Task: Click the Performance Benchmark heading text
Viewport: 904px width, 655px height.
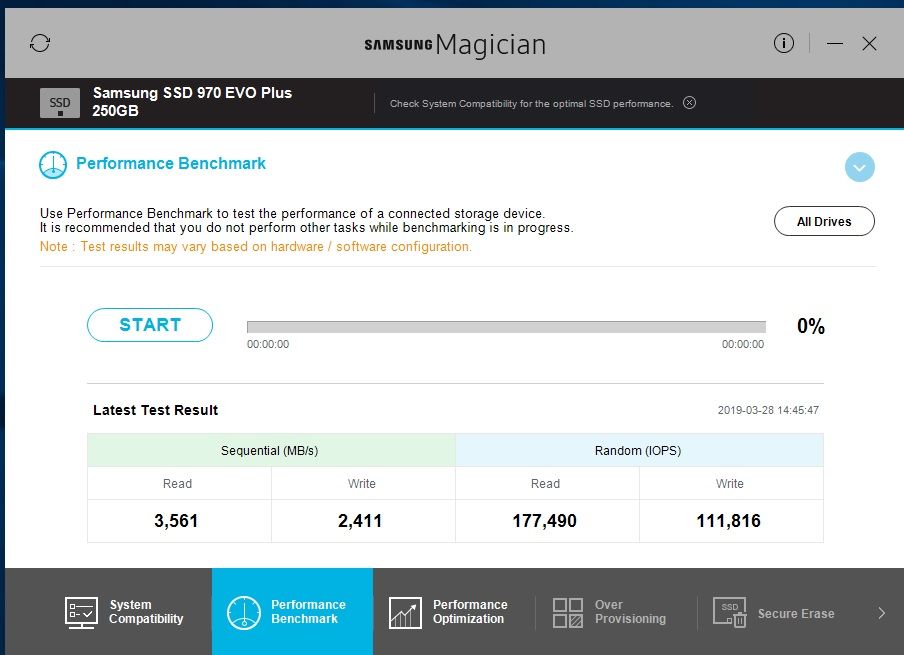Action: click(171, 164)
